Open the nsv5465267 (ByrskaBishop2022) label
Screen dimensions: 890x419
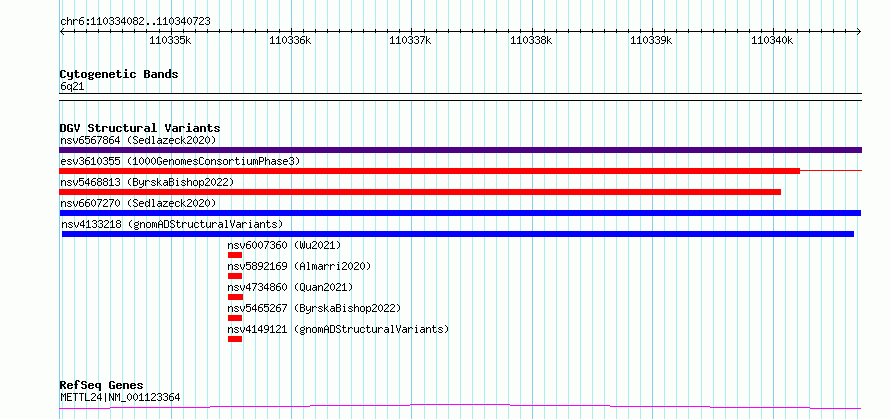(x=314, y=308)
